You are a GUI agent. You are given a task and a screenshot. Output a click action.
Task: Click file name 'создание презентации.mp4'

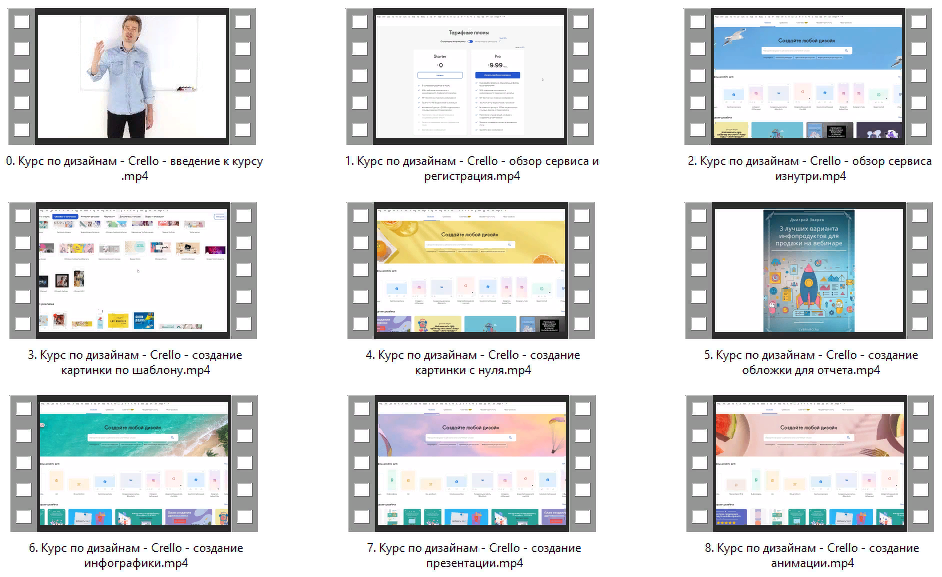(472, 556)
